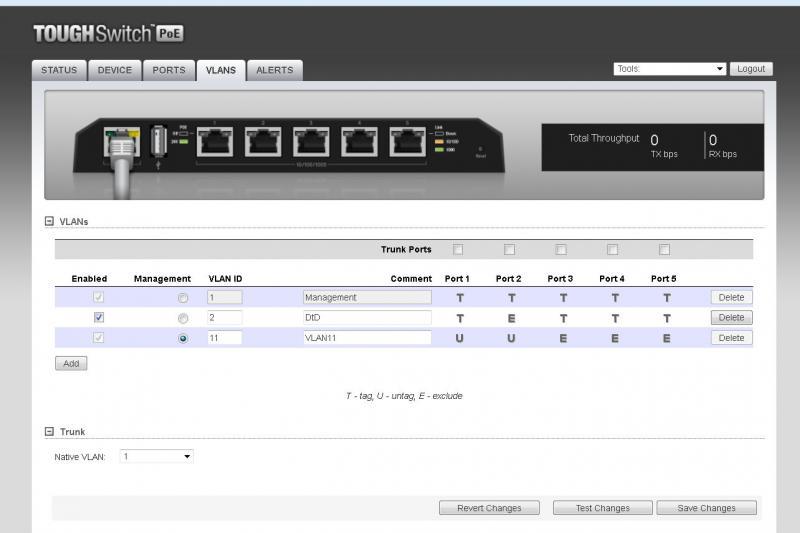
Task: Collapse the Trunk section
Action: [49, 432]
